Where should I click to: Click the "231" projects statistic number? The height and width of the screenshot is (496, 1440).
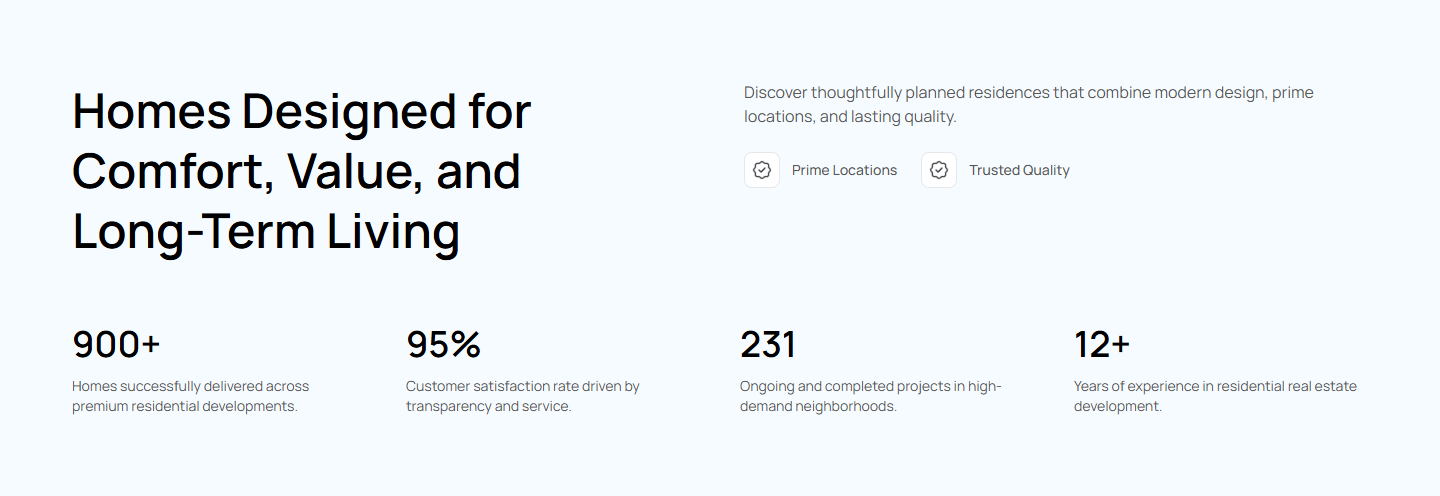[767, 344]
